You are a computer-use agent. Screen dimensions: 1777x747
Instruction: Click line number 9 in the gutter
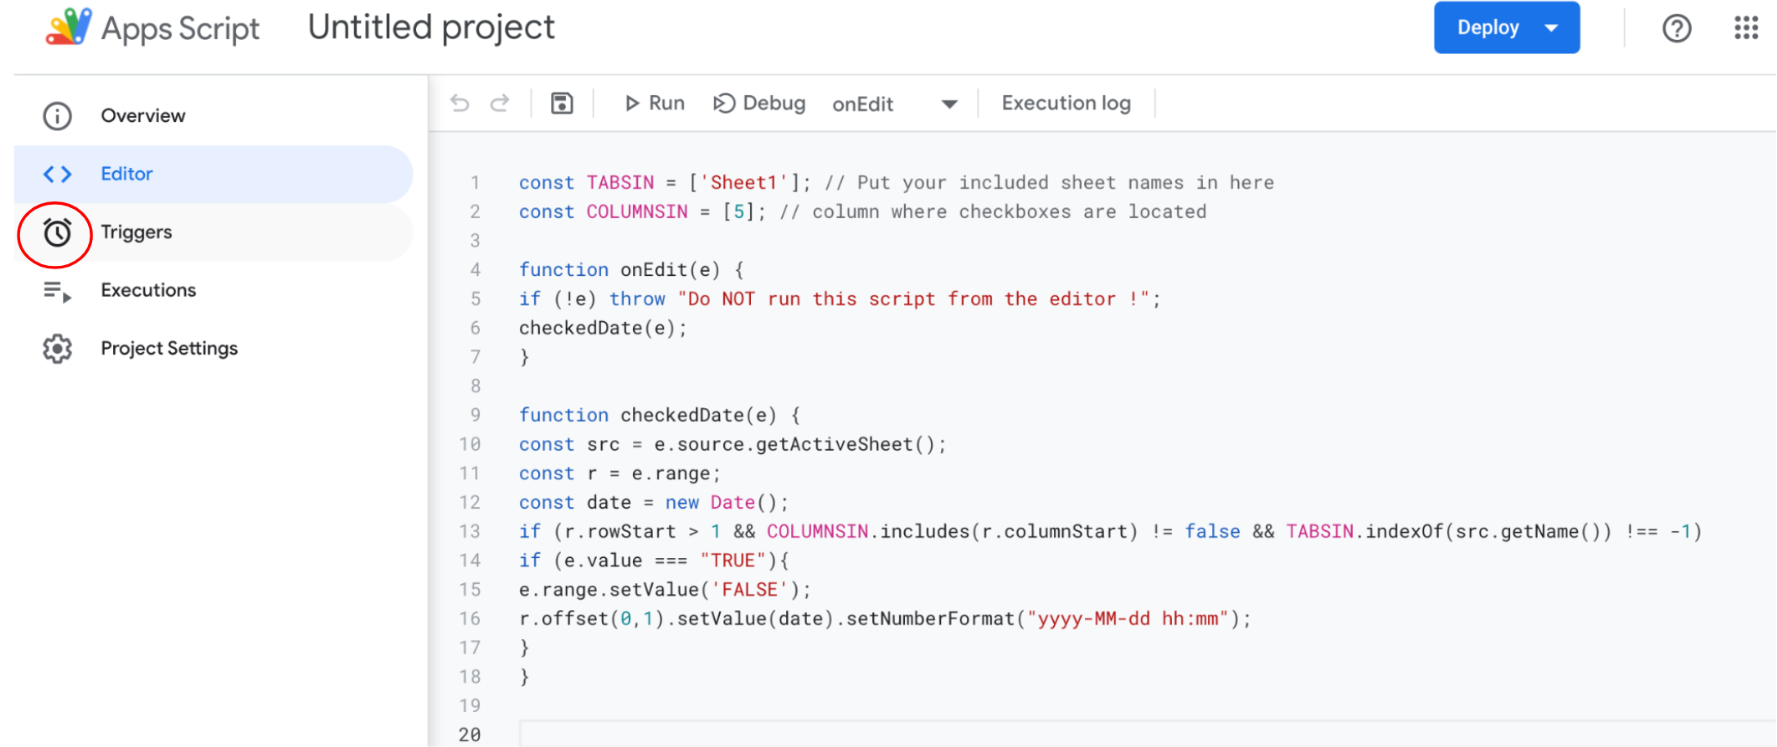(475, 415)
